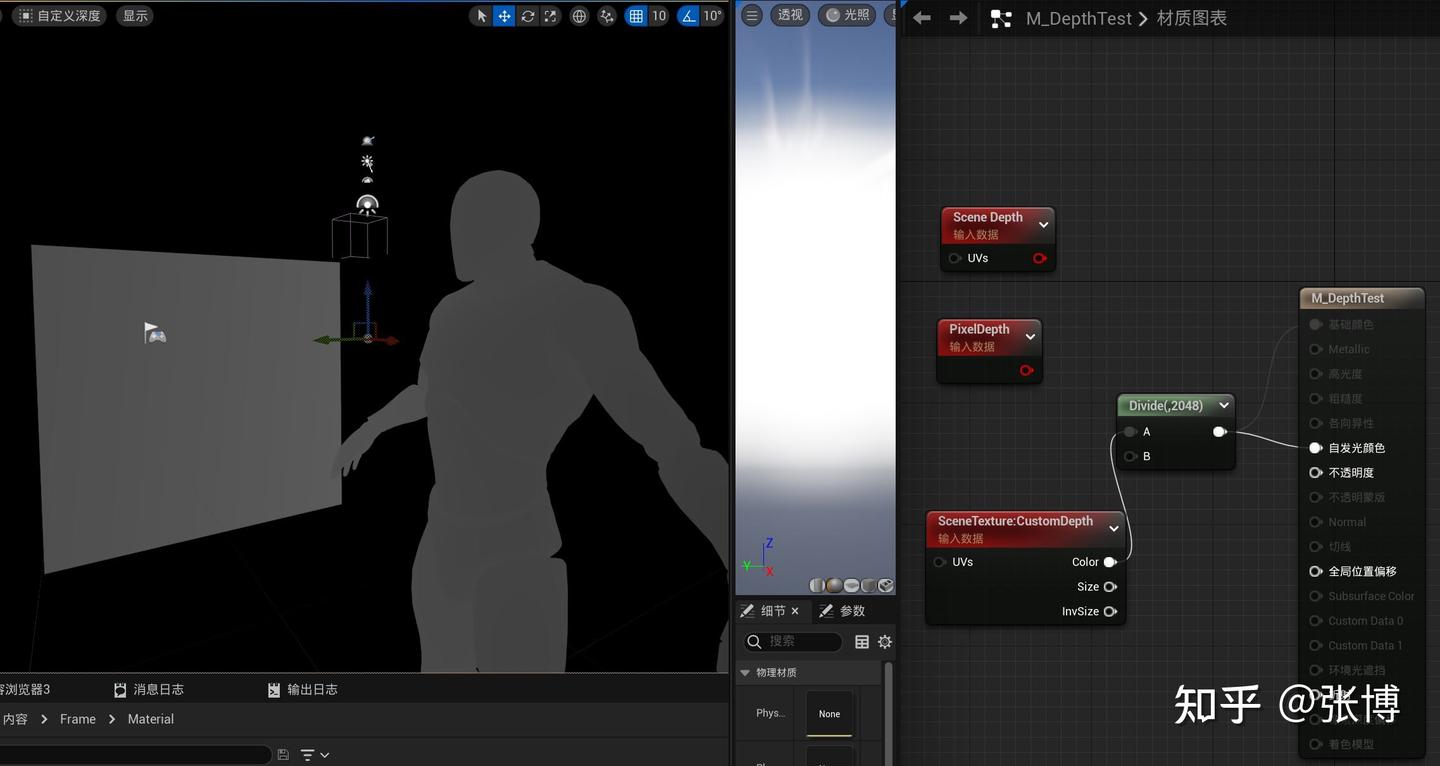Activate the scale transform tool
This screenshot has height=766, width=1440.
click(x=550, y=16)
